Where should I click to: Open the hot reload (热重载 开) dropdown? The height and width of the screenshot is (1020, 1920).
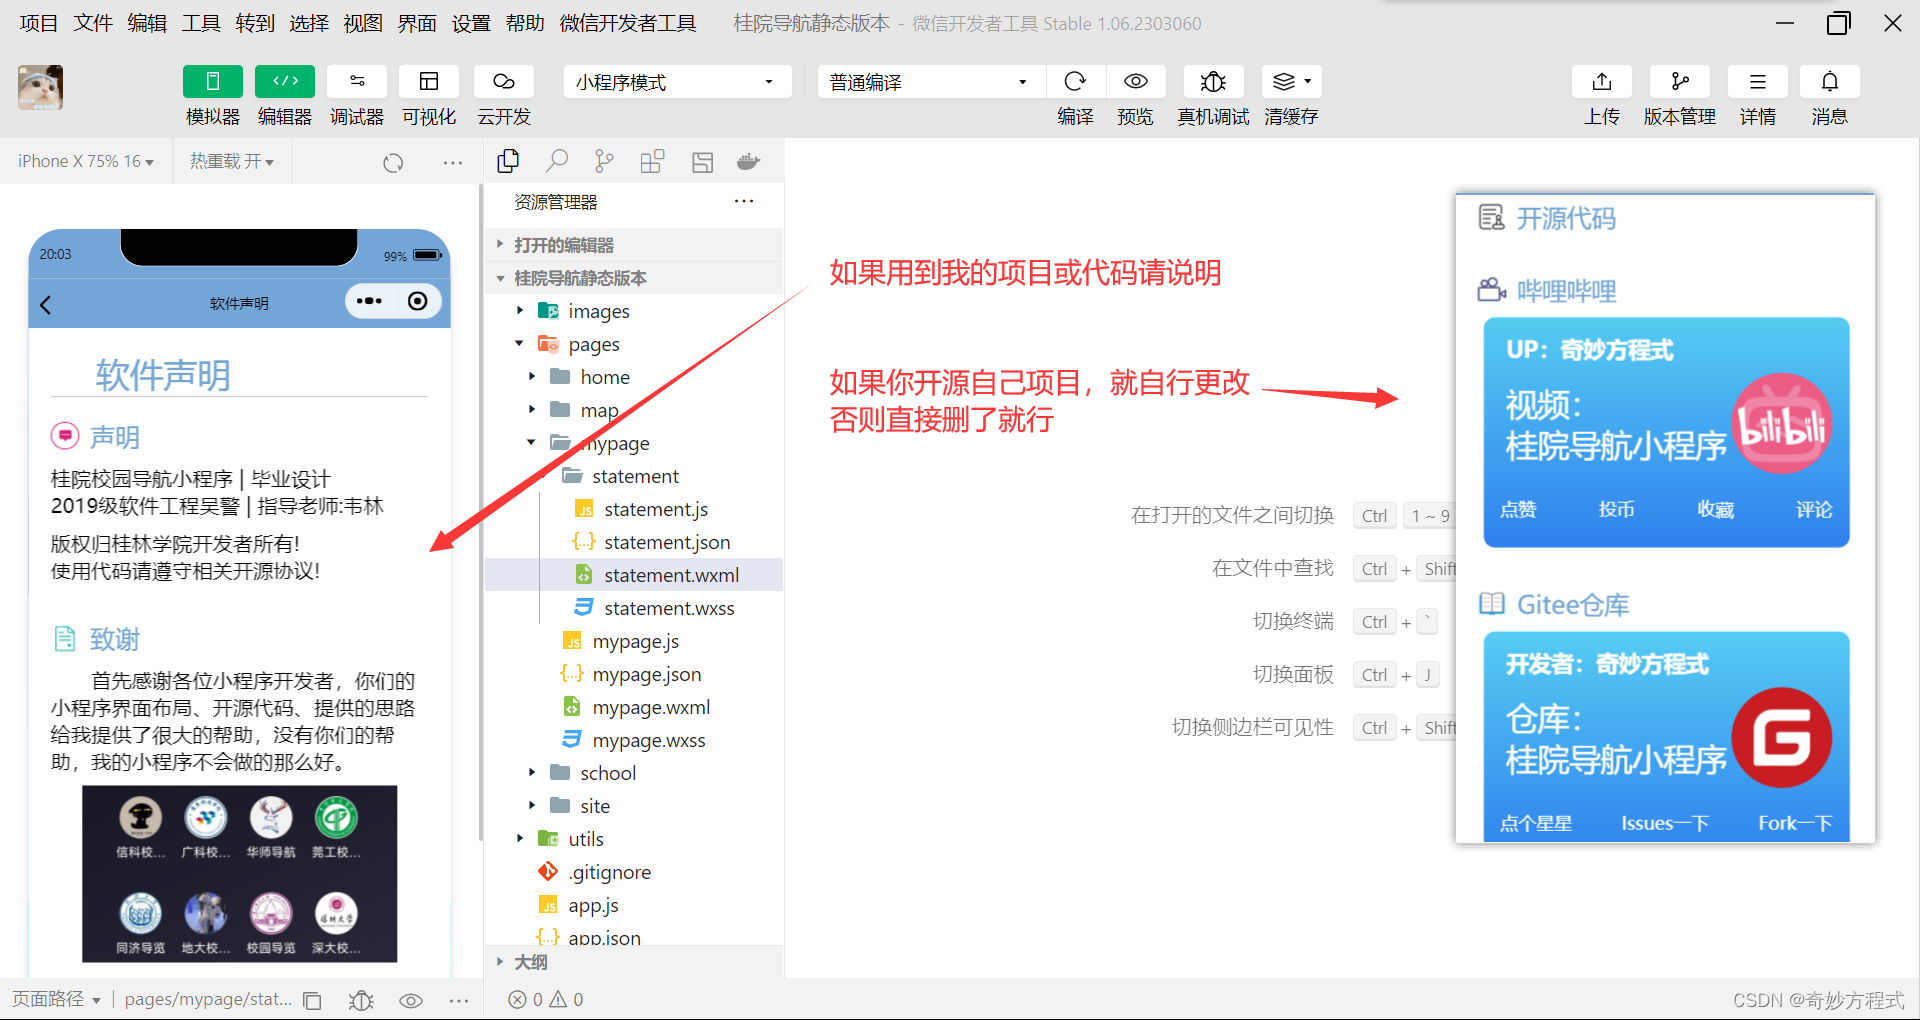coord(232,161)
